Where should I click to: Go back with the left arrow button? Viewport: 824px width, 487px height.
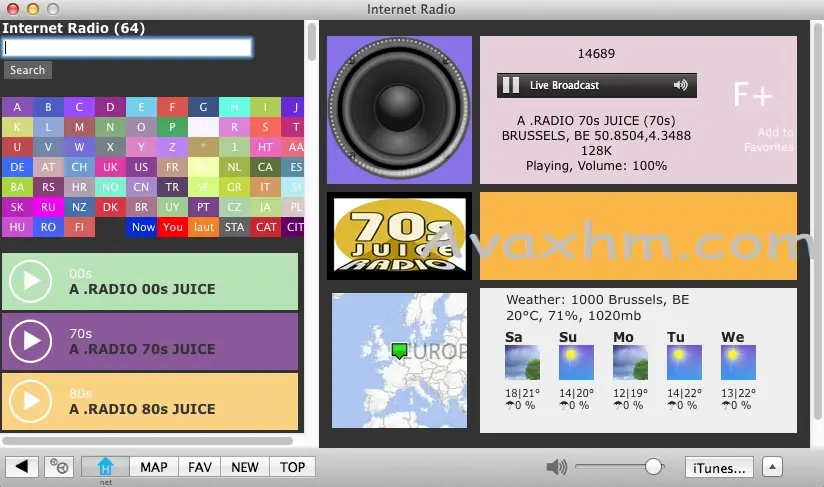click(22, 467)
